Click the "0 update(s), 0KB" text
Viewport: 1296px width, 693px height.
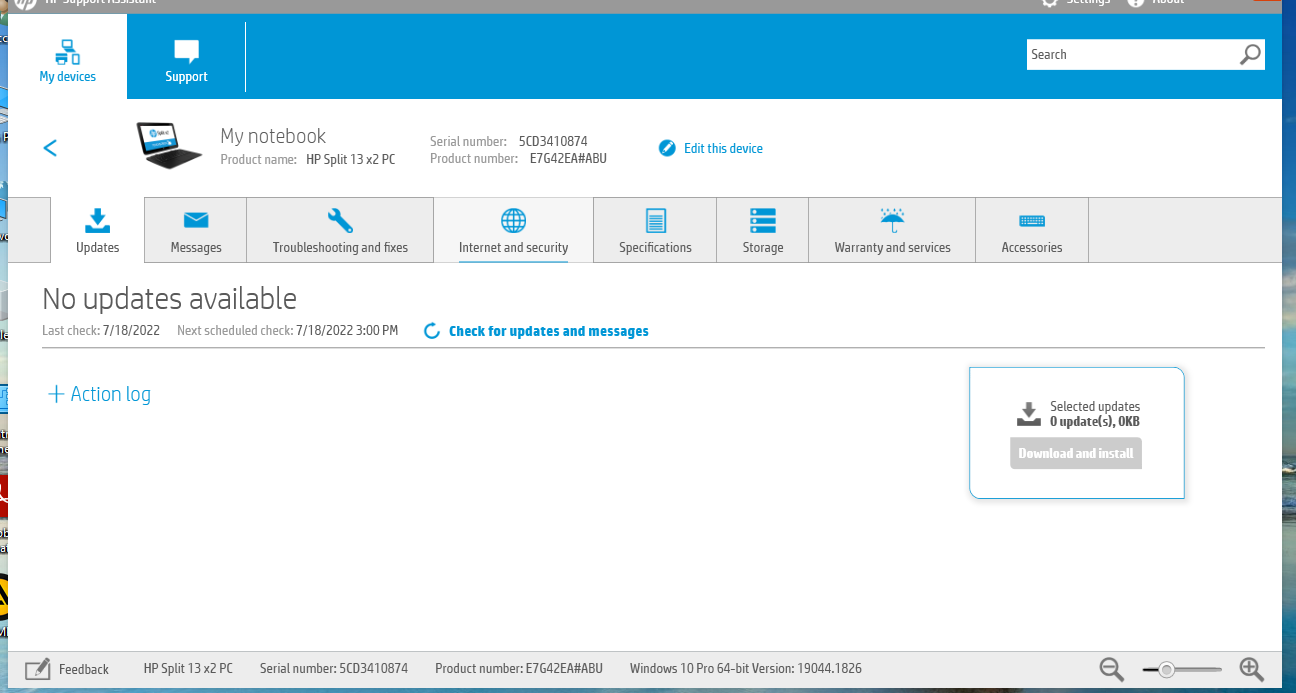pos(1095,422)
